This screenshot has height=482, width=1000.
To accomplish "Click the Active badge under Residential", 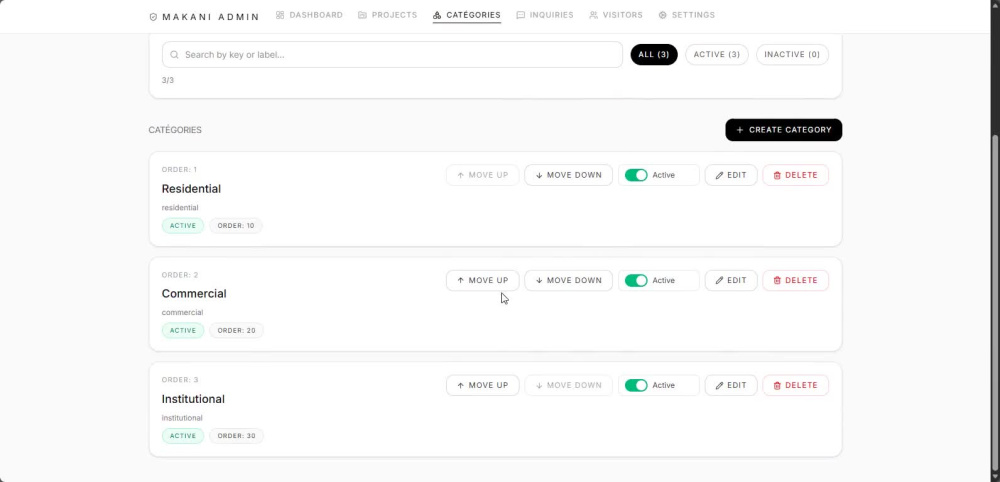I will [x=183, y=226].
